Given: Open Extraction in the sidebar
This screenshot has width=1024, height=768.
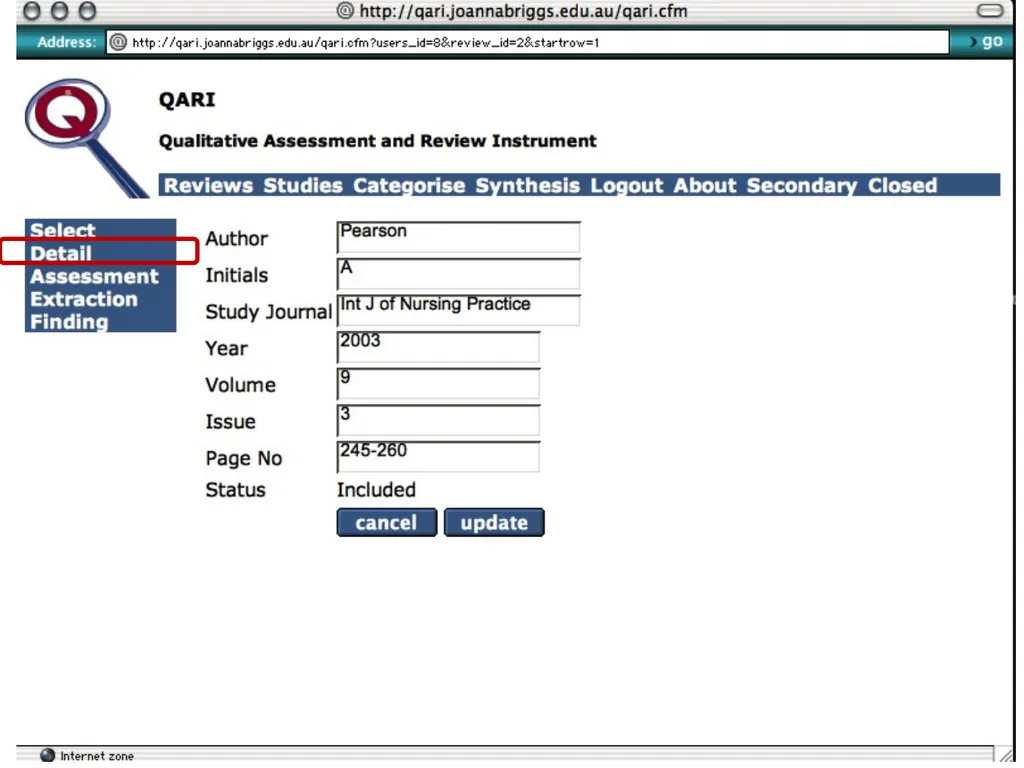Looking at the screenshot, I should click(84, 299).
